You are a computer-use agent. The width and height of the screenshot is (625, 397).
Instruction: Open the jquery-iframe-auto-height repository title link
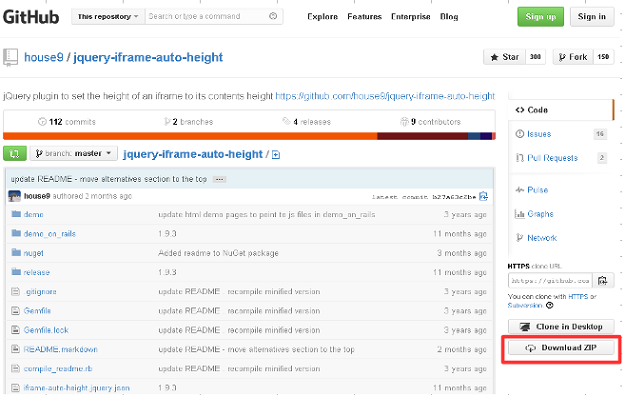click(x=148, y=57)
